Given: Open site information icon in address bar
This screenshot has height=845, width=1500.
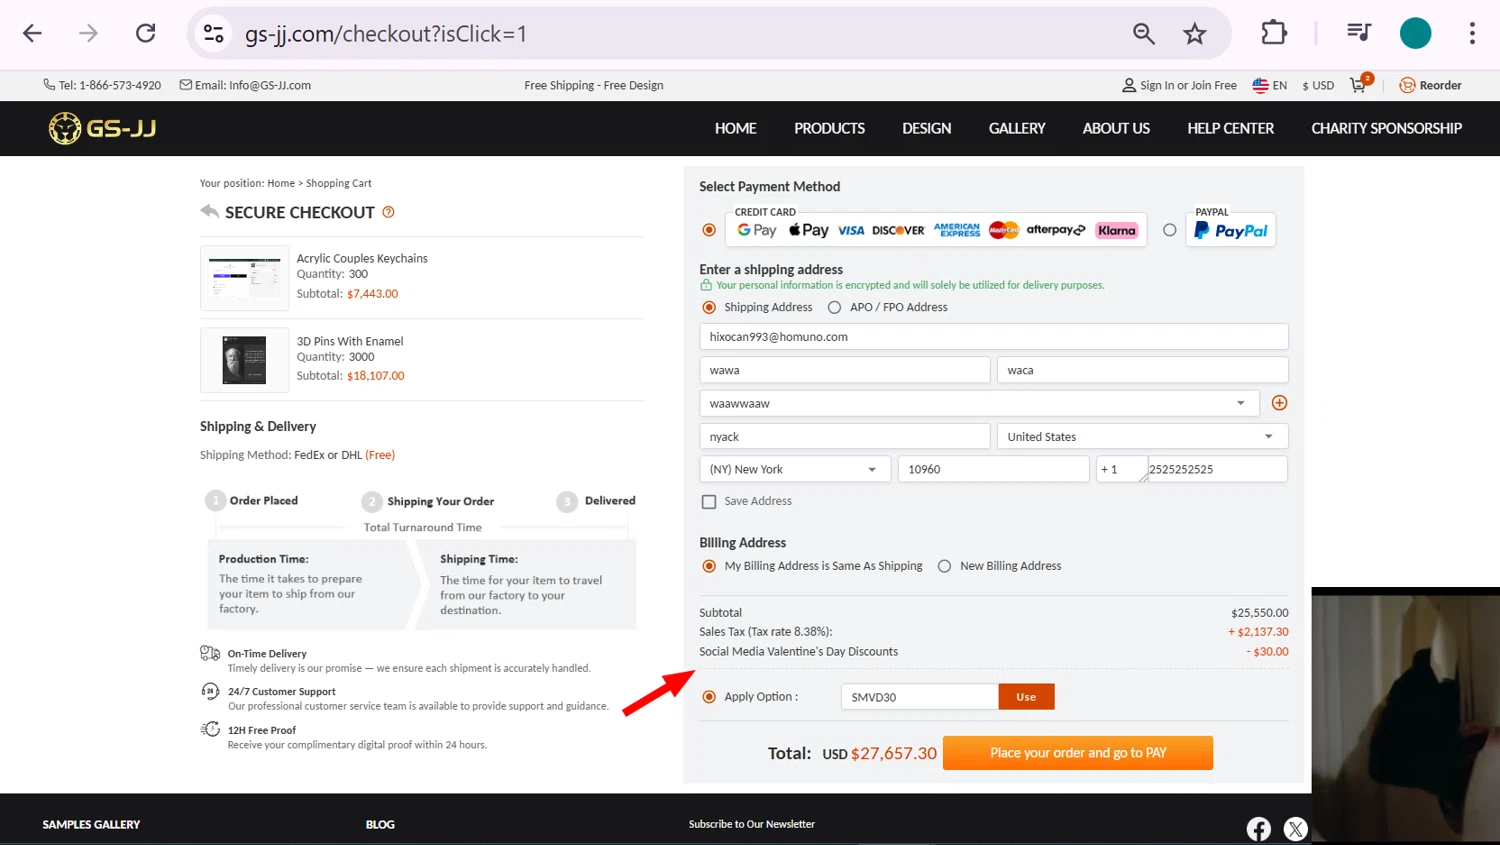Looking at the screenshot, I should (214, 33).
